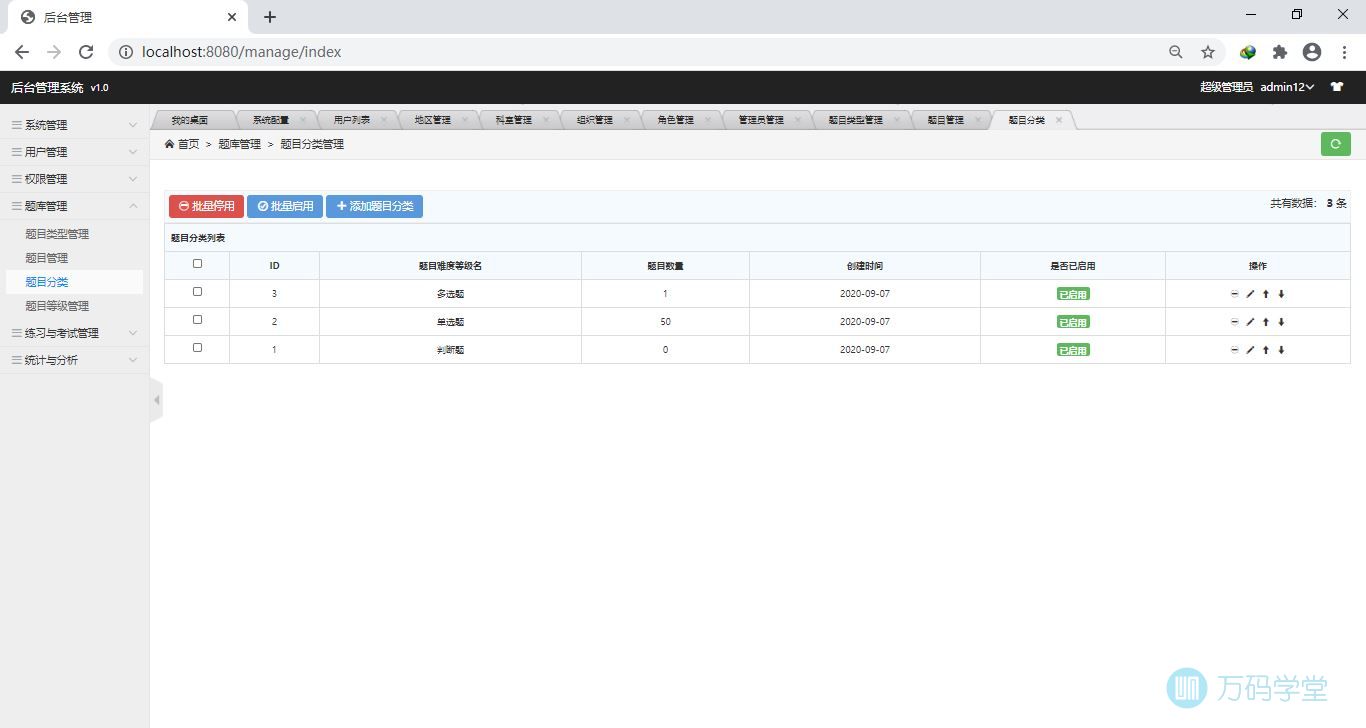Switch to the 角色管理 tab
This screenshot has height=728, width=1366.
pyautogui.click(x=676, y=120)
